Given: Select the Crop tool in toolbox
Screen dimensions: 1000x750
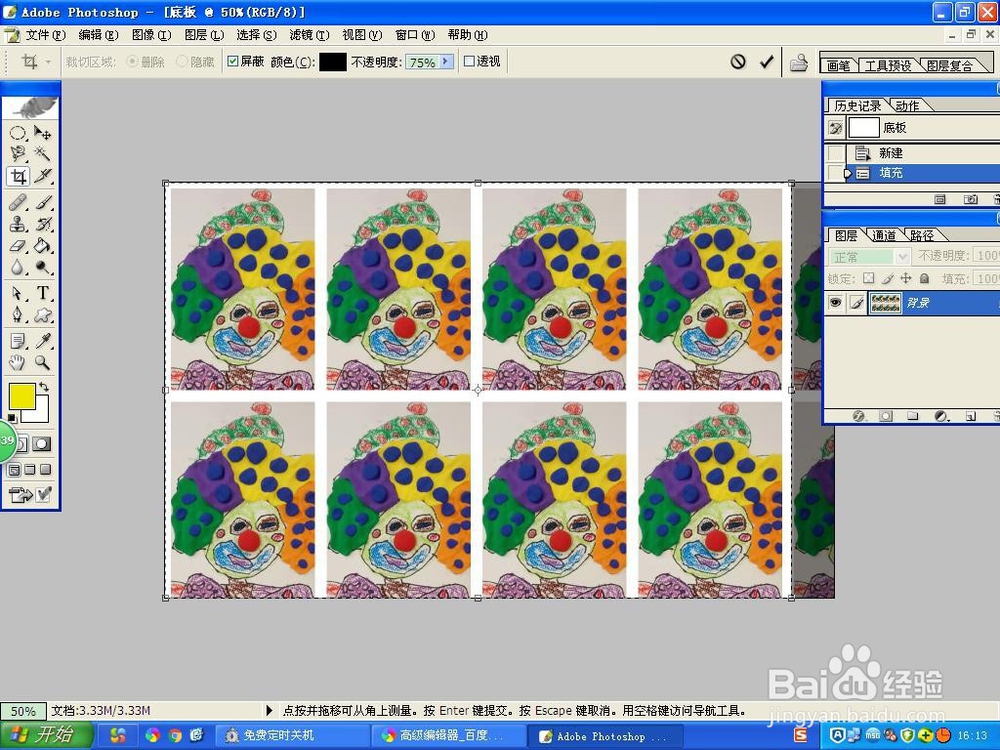Looking at the screenshot, I should click(x=18, y=175).
